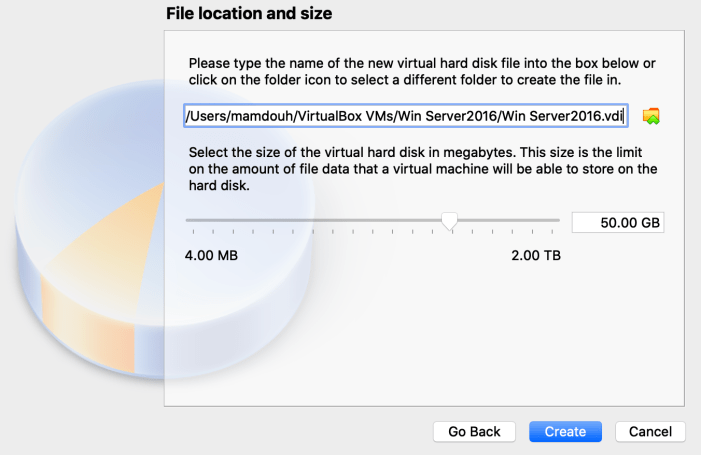Place cursor after .vdi in file path
Image resolution: width=701 pixels, height=455 pixels.
[623, 116]
